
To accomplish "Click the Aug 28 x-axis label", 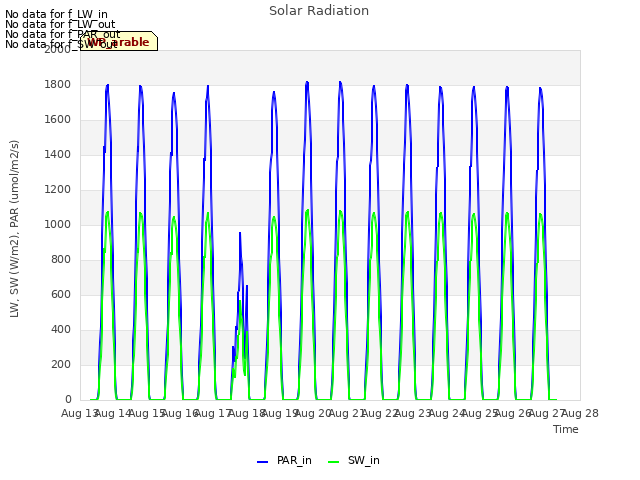I will (x=580, y=413).
